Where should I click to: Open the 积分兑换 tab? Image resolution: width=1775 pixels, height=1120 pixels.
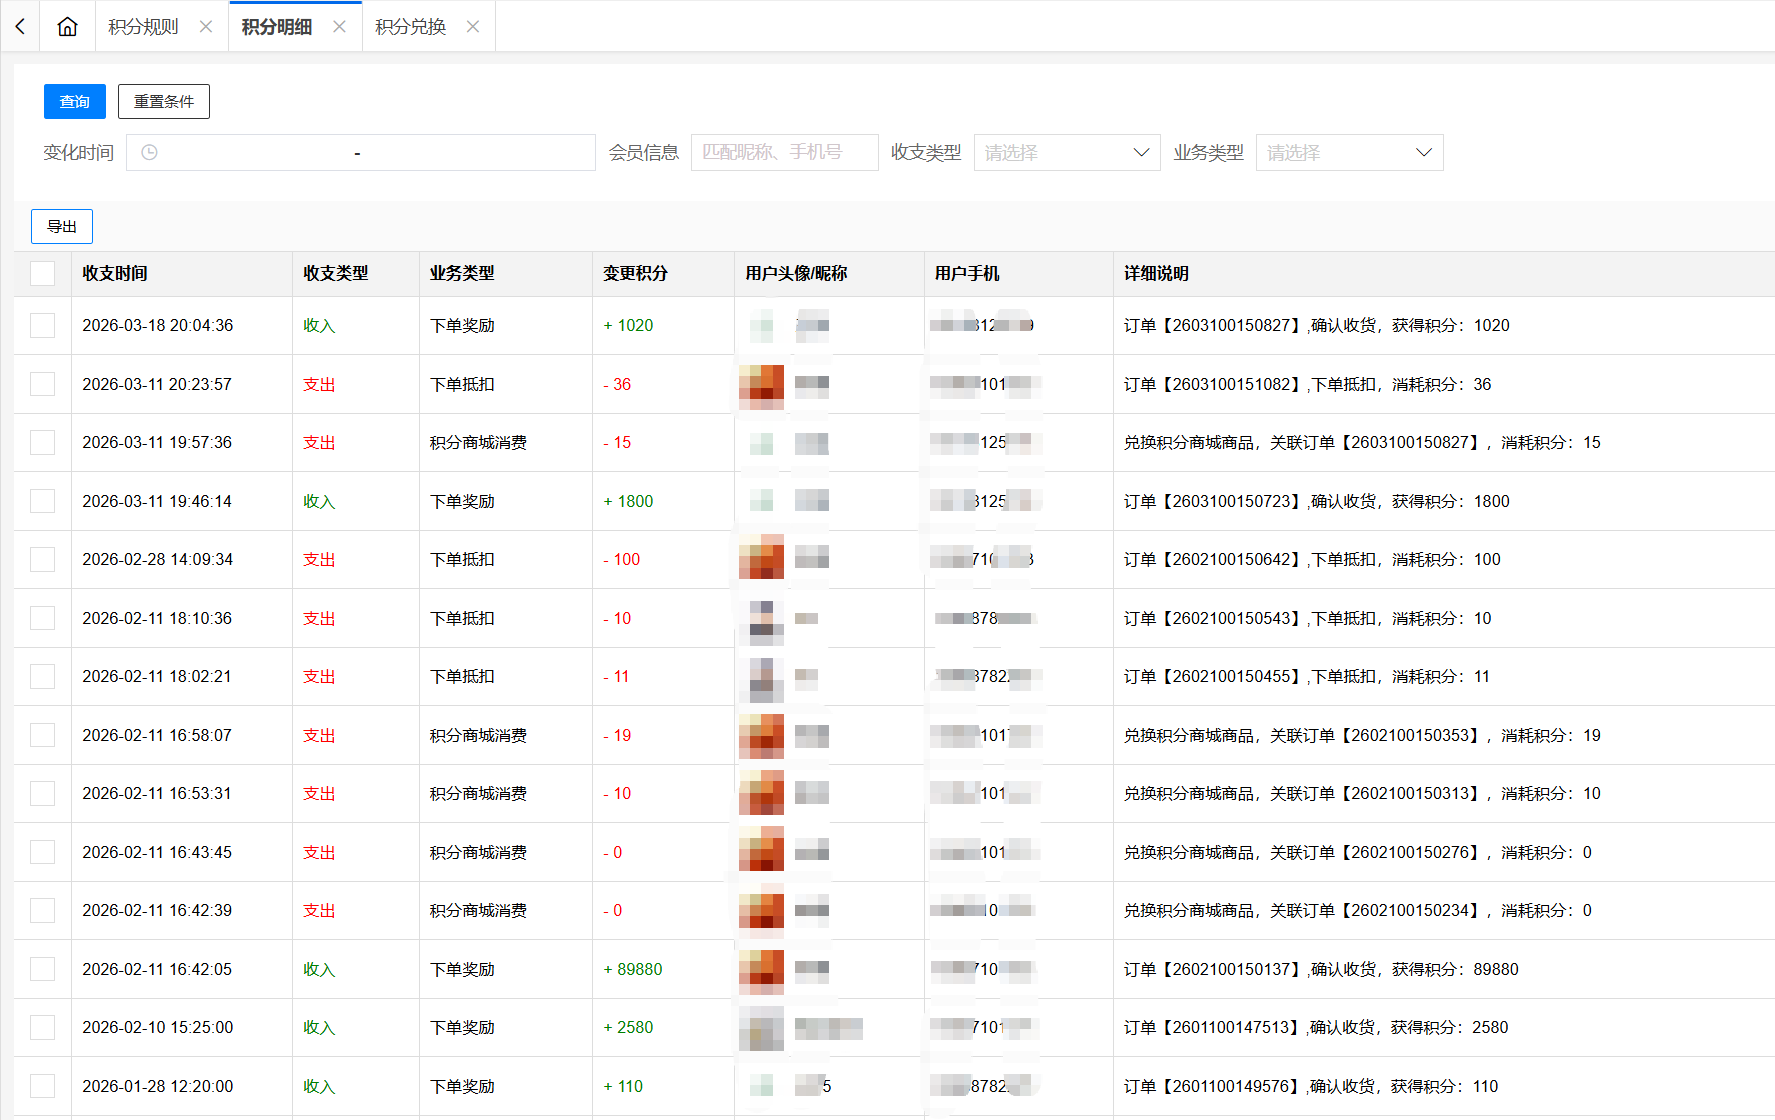[410, 27]
